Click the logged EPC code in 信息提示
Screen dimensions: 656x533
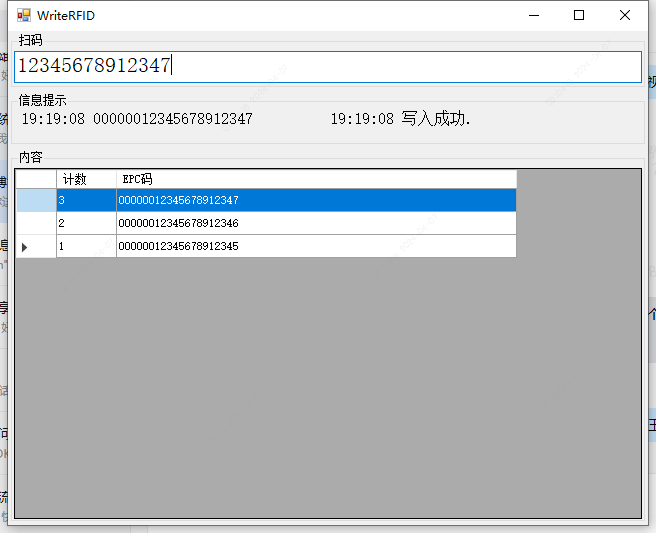click(x=172, y=119)
